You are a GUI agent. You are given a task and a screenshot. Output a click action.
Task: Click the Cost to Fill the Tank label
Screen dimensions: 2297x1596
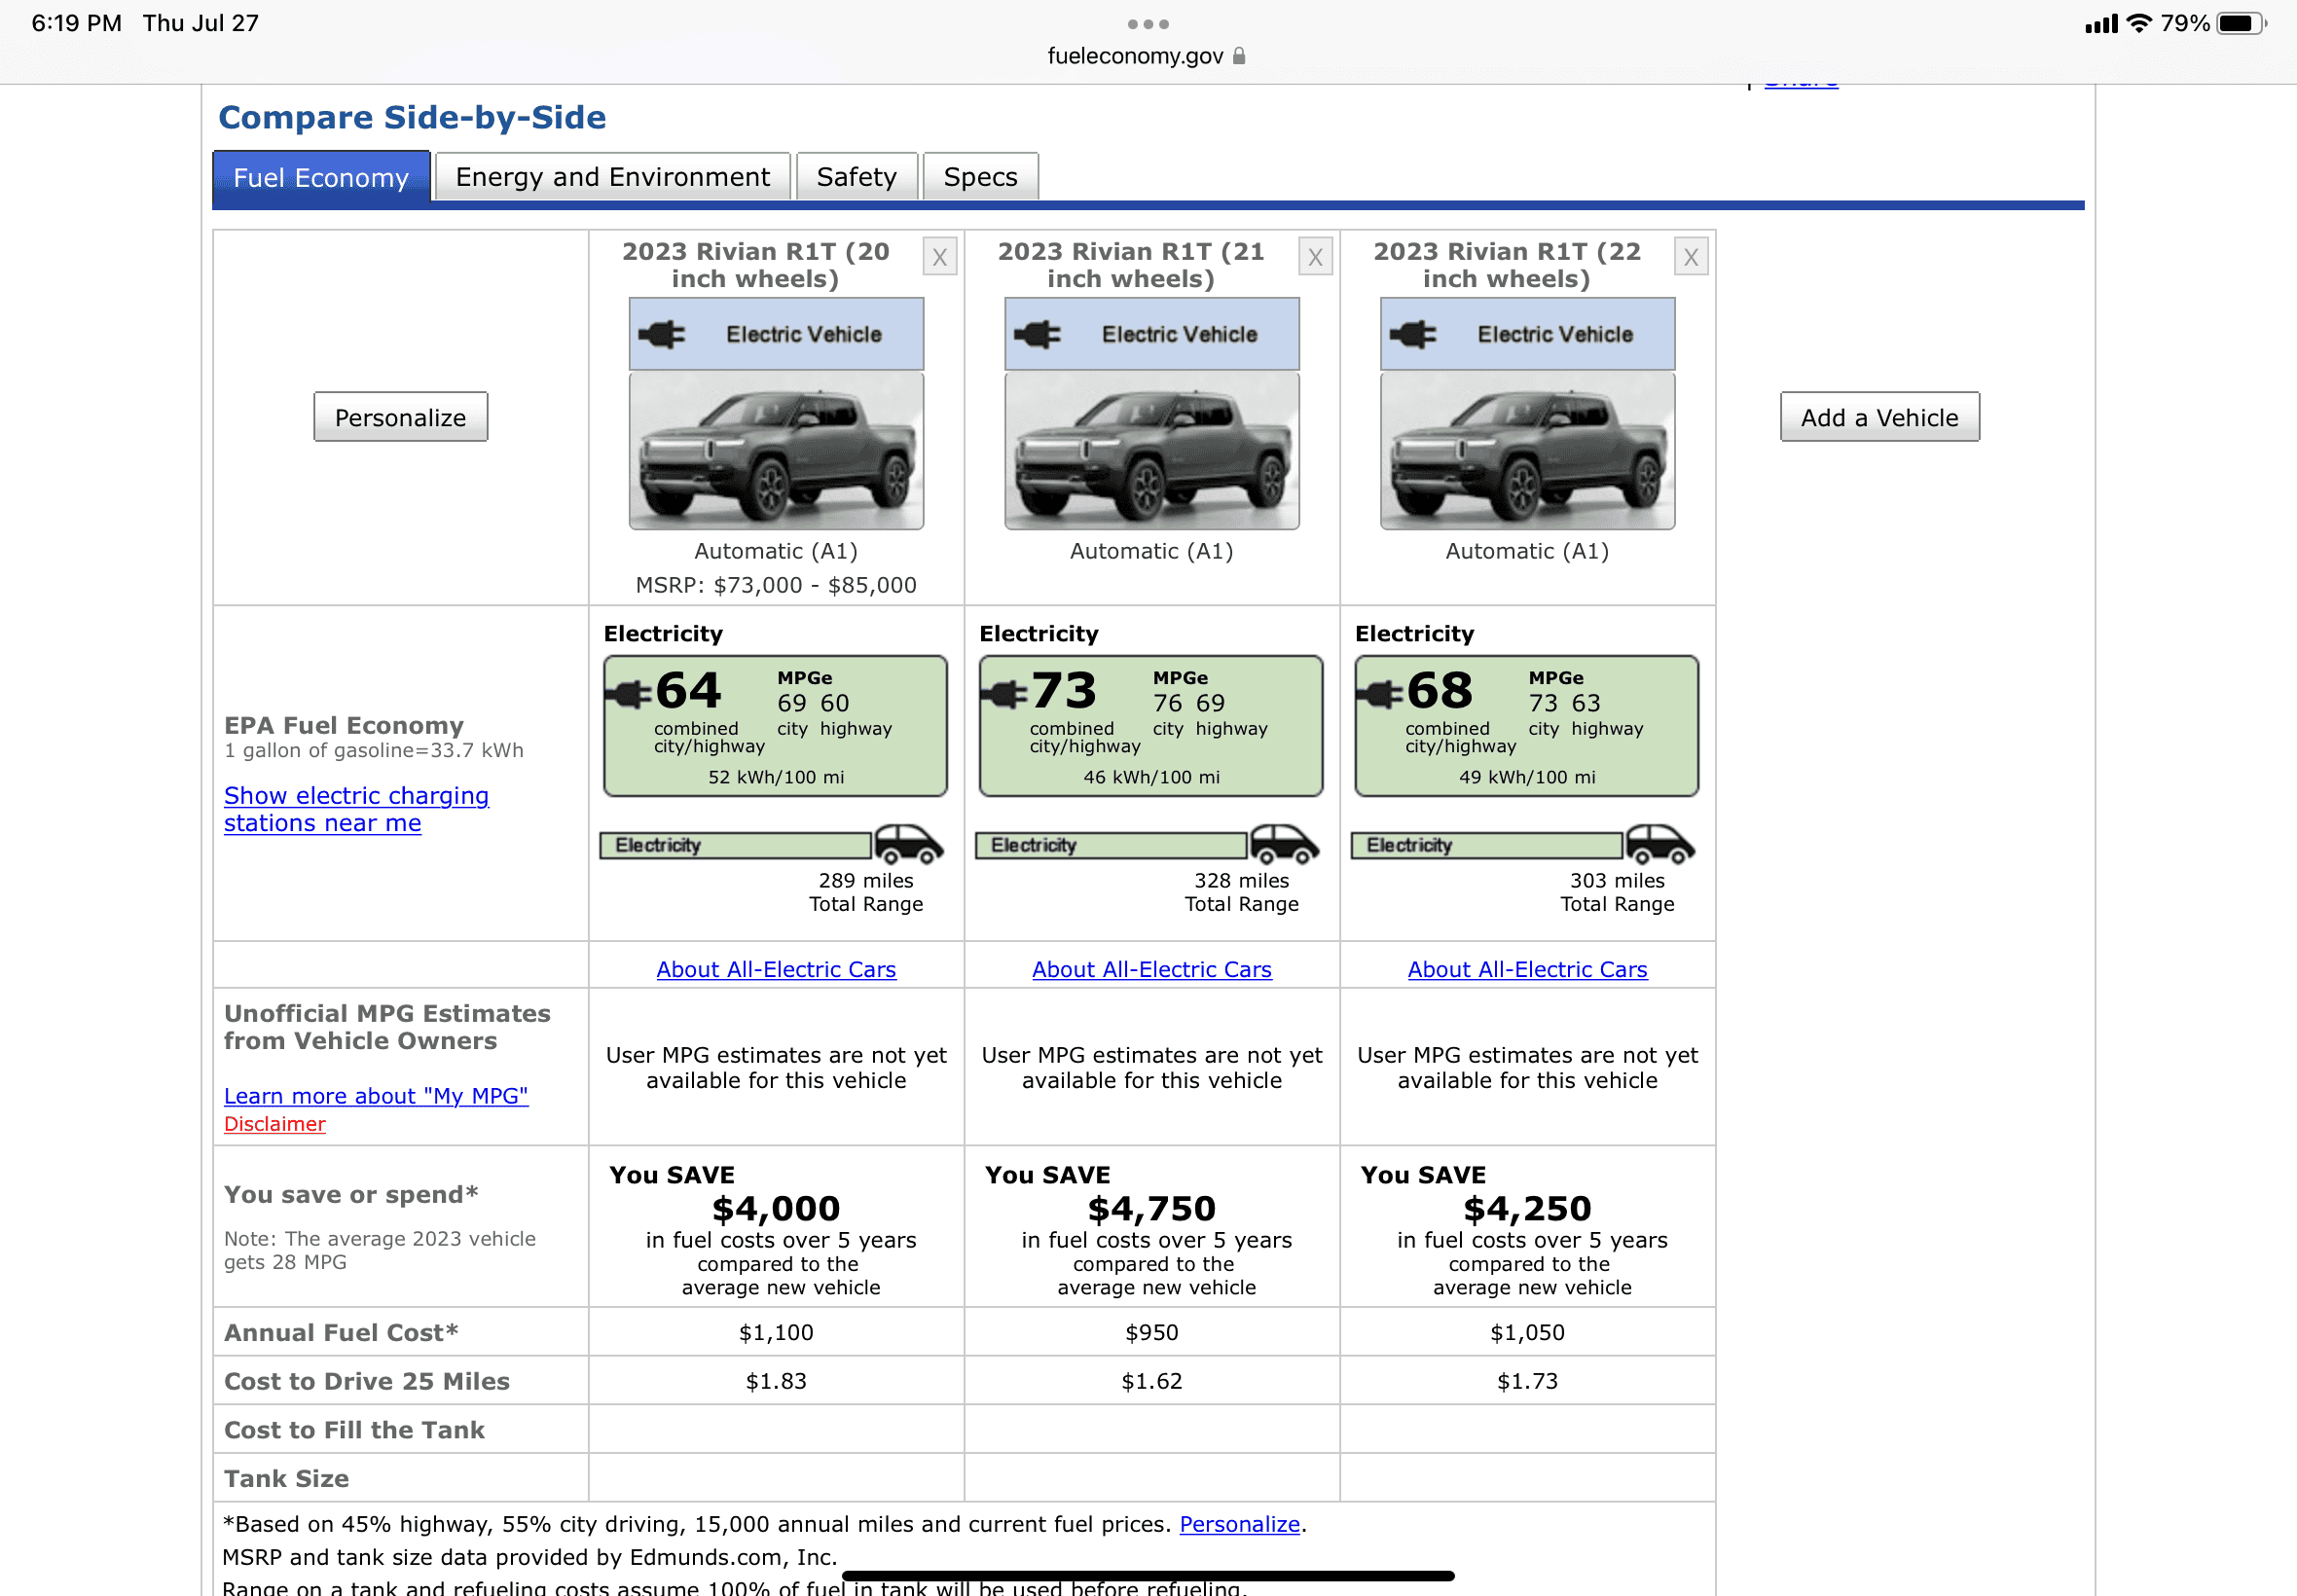coord(354,1430)
